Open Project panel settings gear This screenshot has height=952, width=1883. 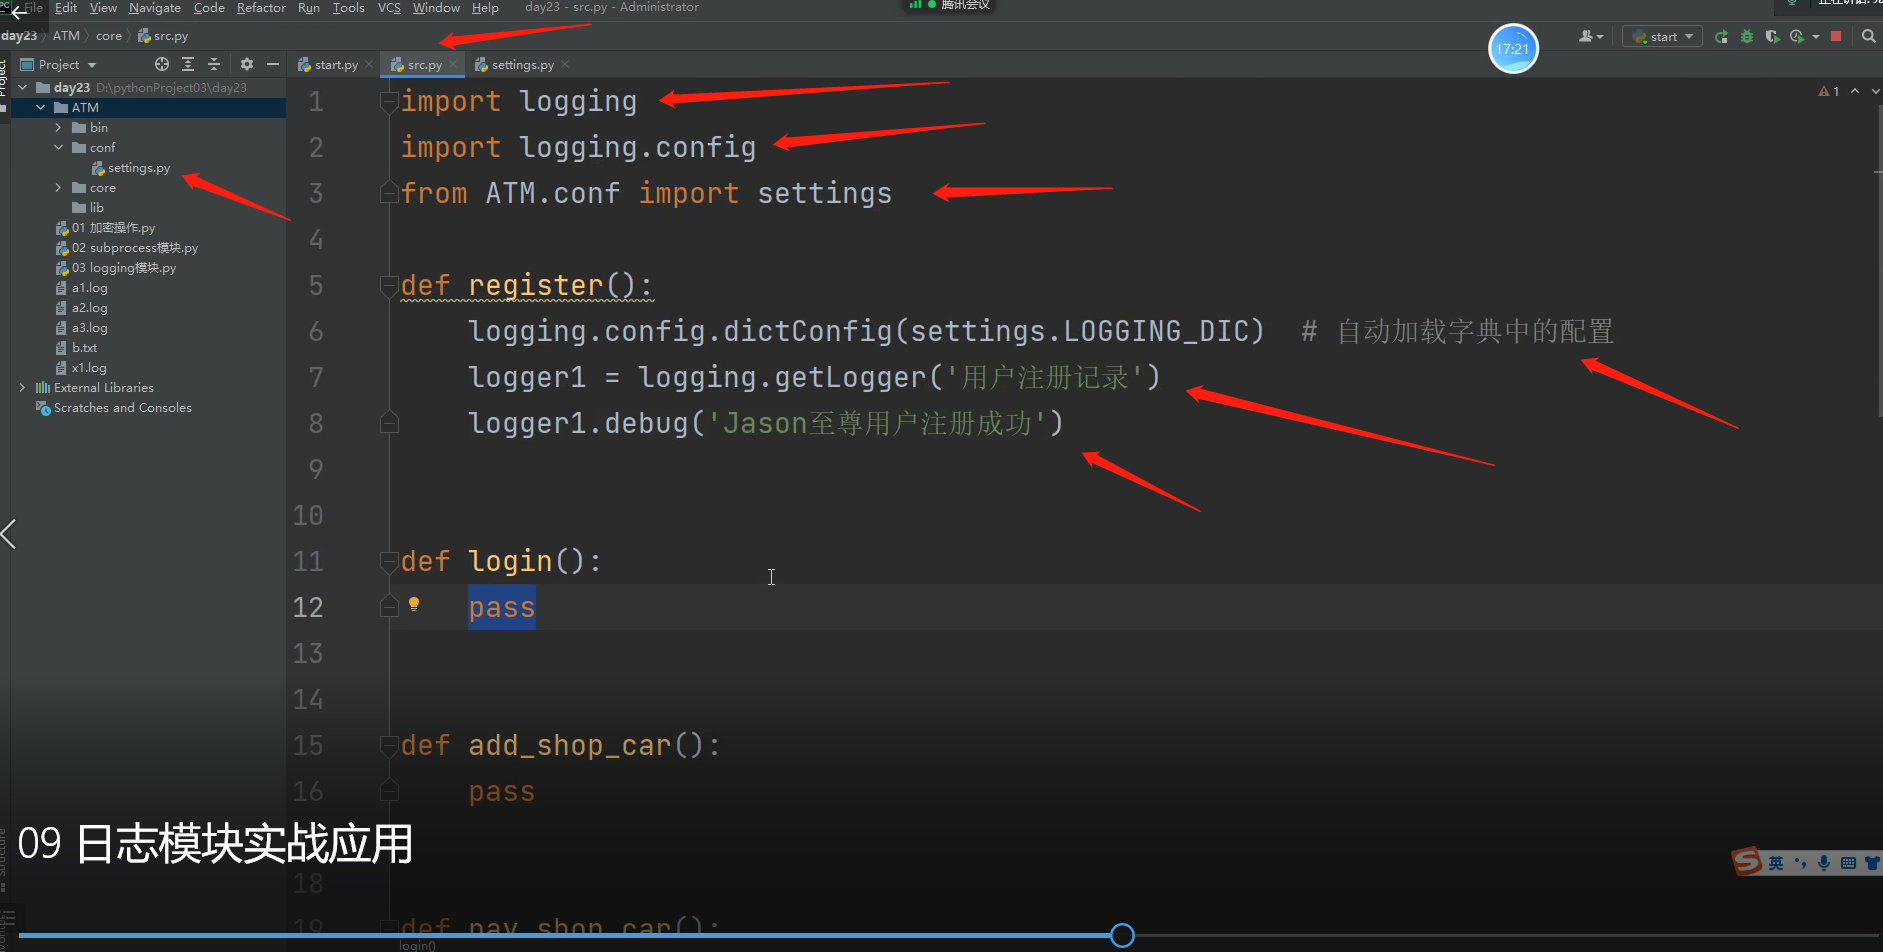[247, 64]
